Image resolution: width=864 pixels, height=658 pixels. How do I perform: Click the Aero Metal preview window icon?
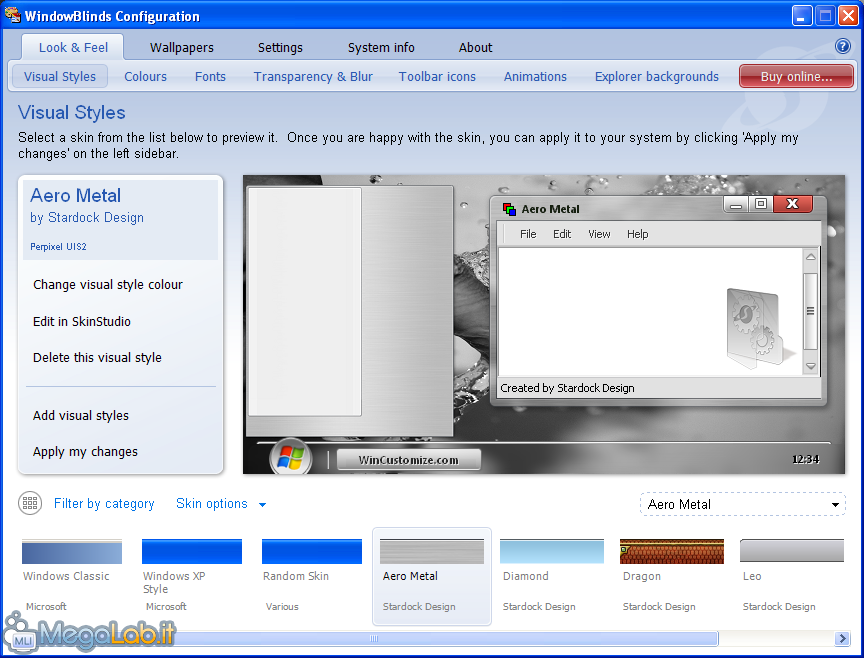pyautogui.click(x=509, y=209)
